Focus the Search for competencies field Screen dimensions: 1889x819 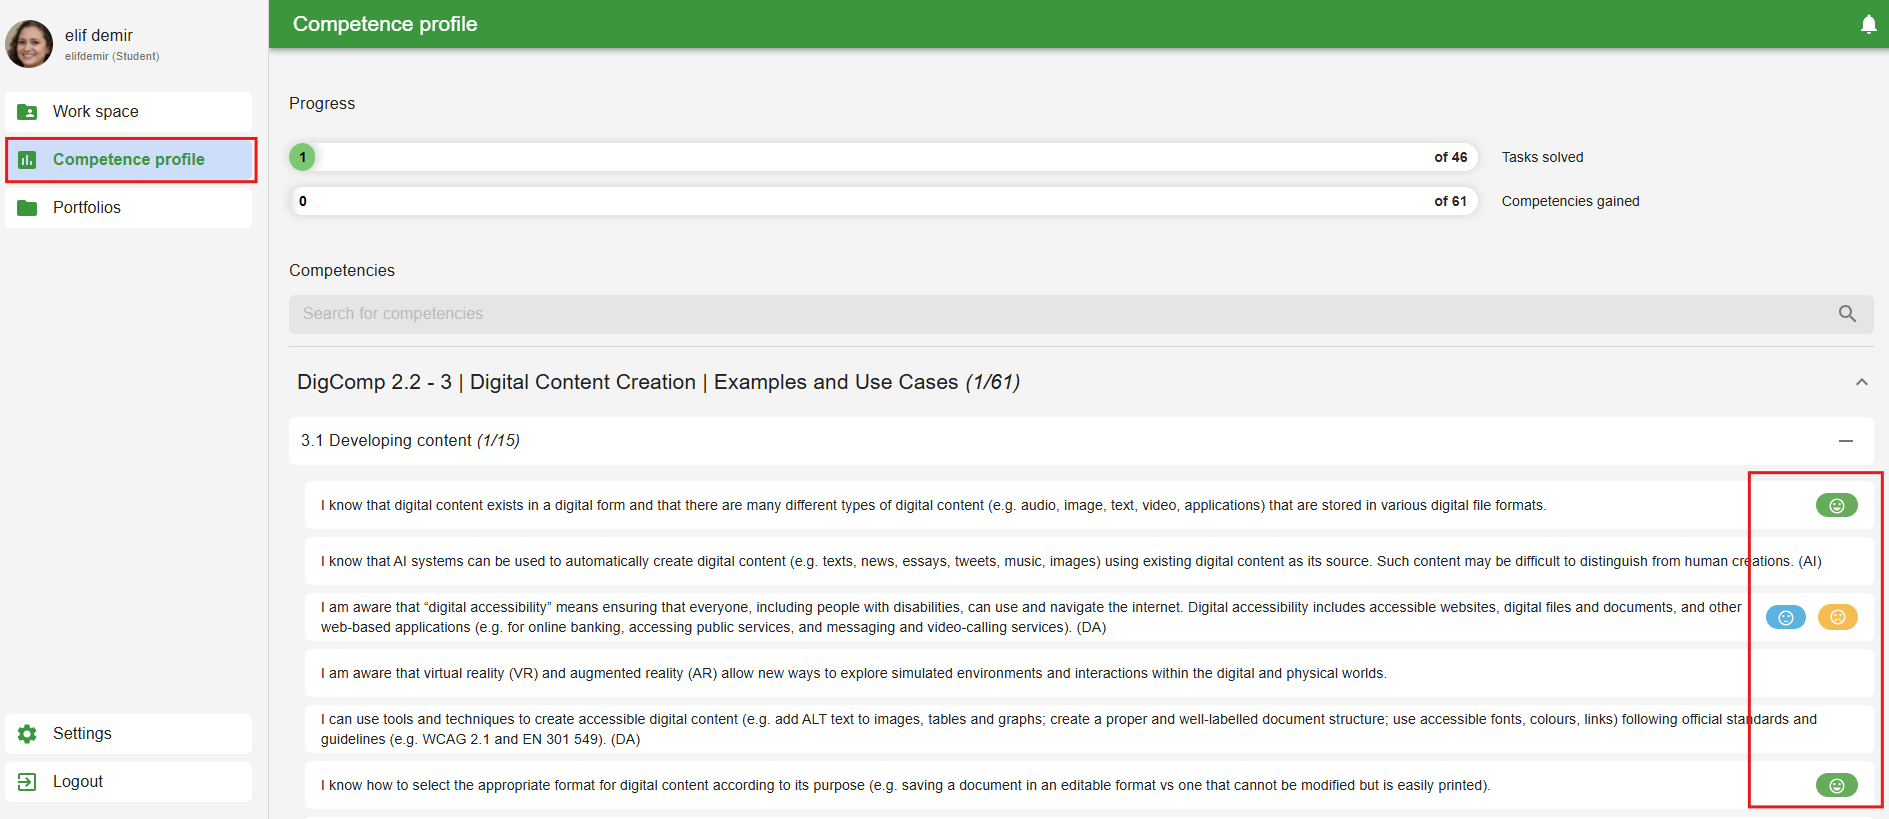tap(1060, 314)
